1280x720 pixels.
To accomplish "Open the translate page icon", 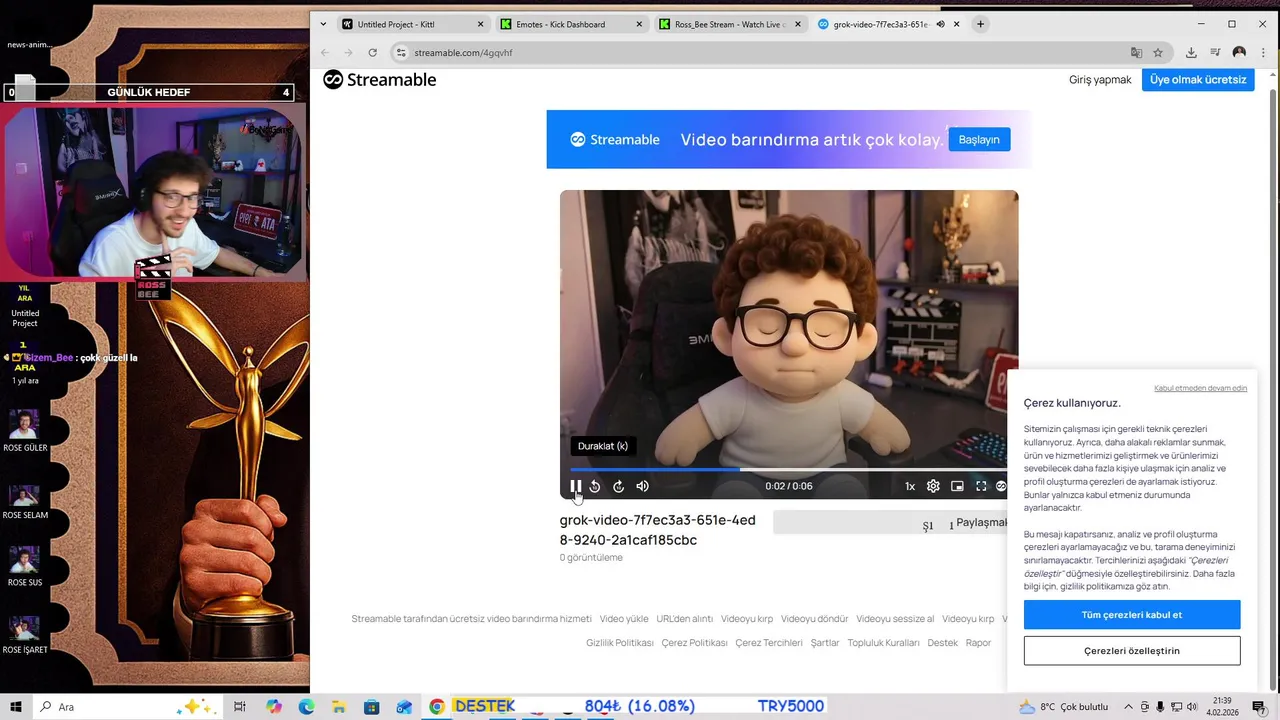I will [1136, 52].
